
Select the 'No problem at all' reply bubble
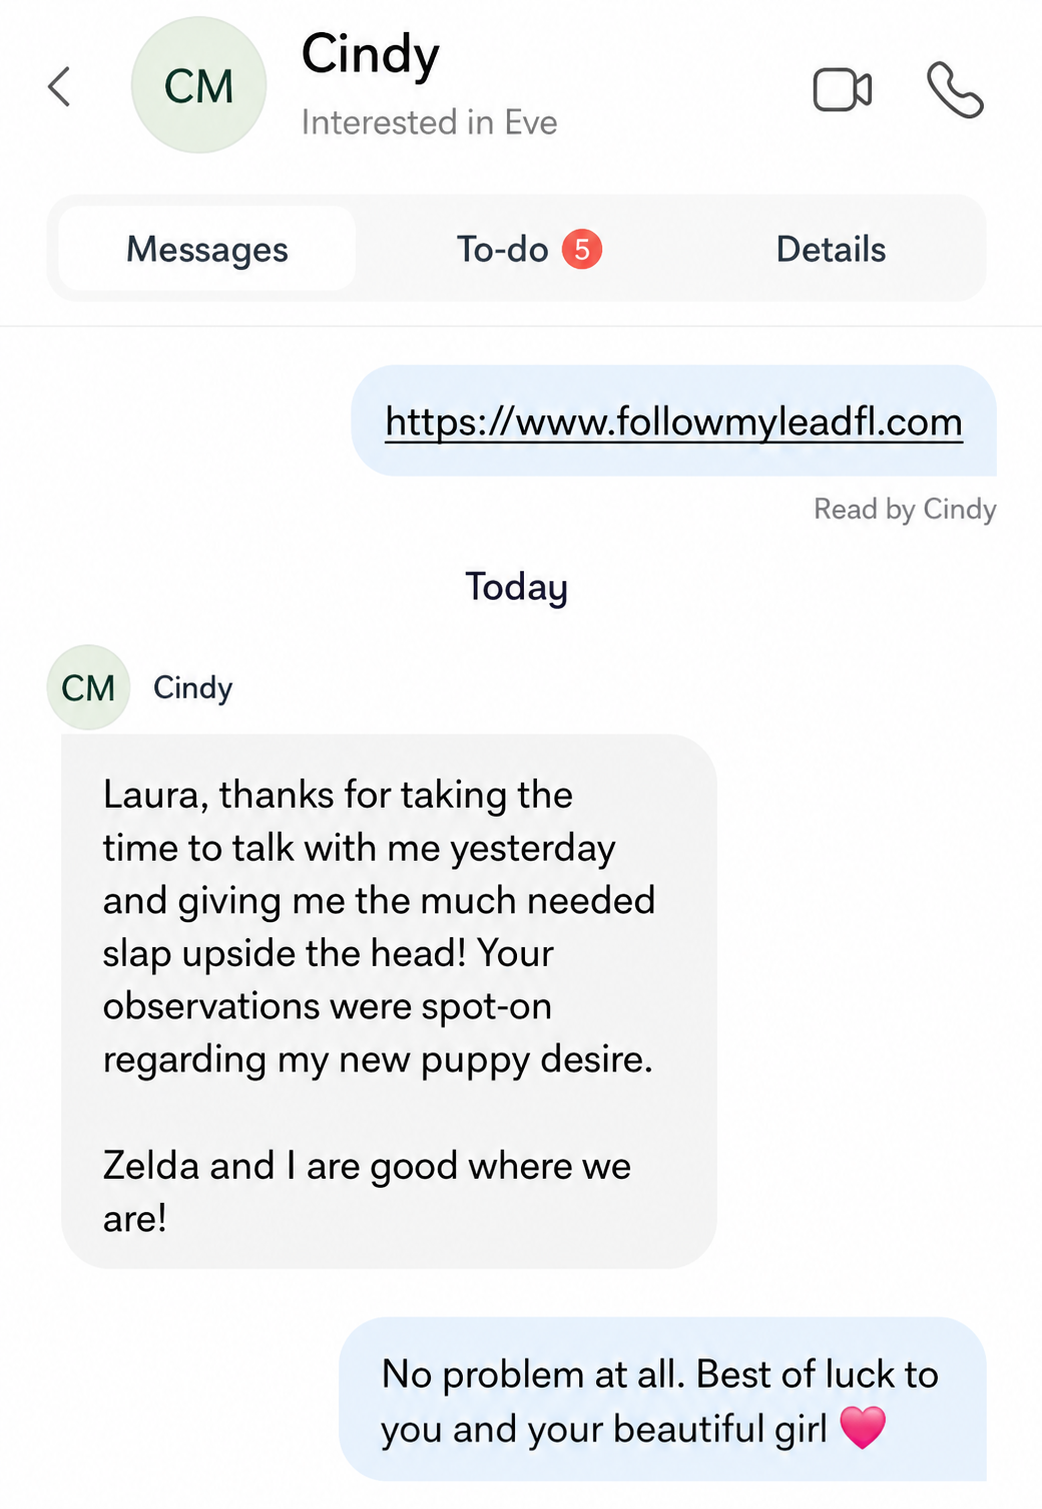tap(663, 1399)
